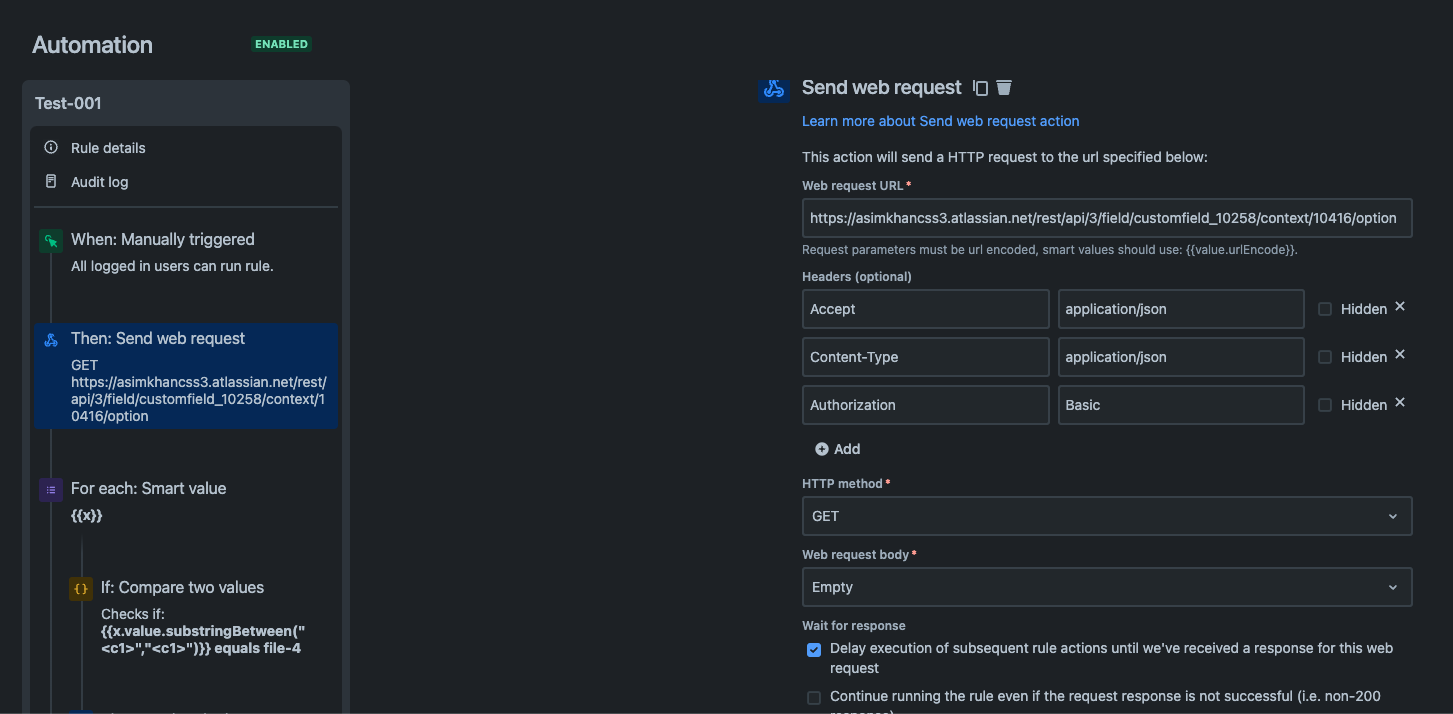Expand the GET method selector chevron
Viewport: 1453px width, 714px height.
[x=1393, y=515]
